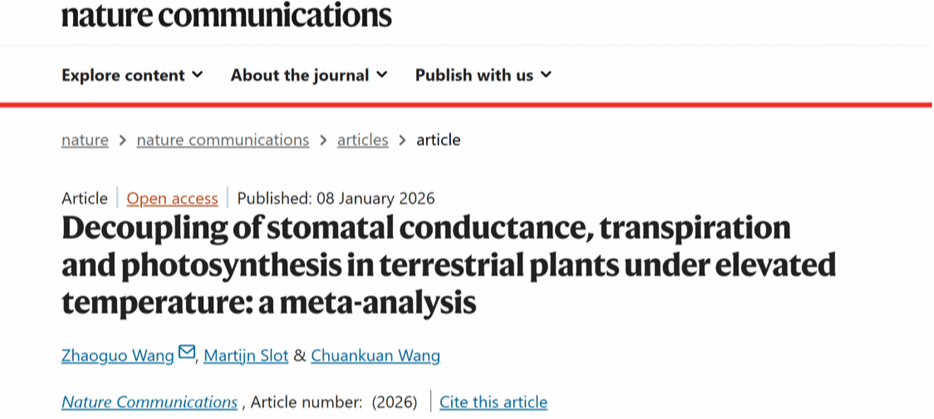
Task: Click the email envelope icon beside Zhaoguo Wang
Action: [x=187, y=353]
